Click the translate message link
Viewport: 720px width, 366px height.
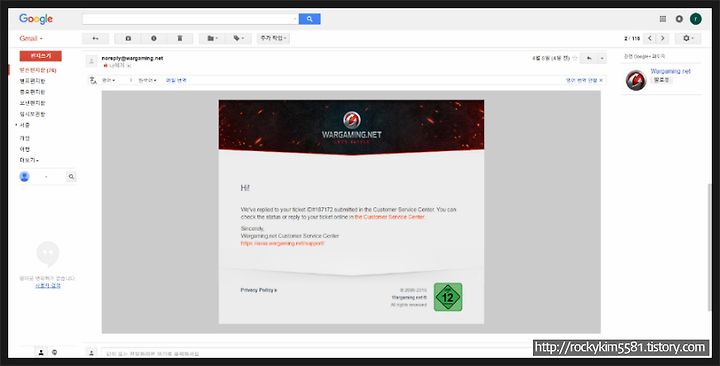(176, 80)
